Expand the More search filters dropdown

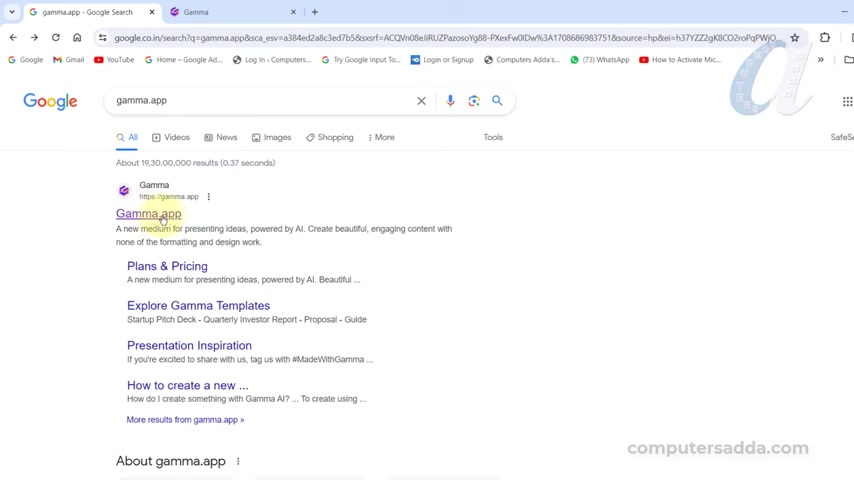click(381, 137)
